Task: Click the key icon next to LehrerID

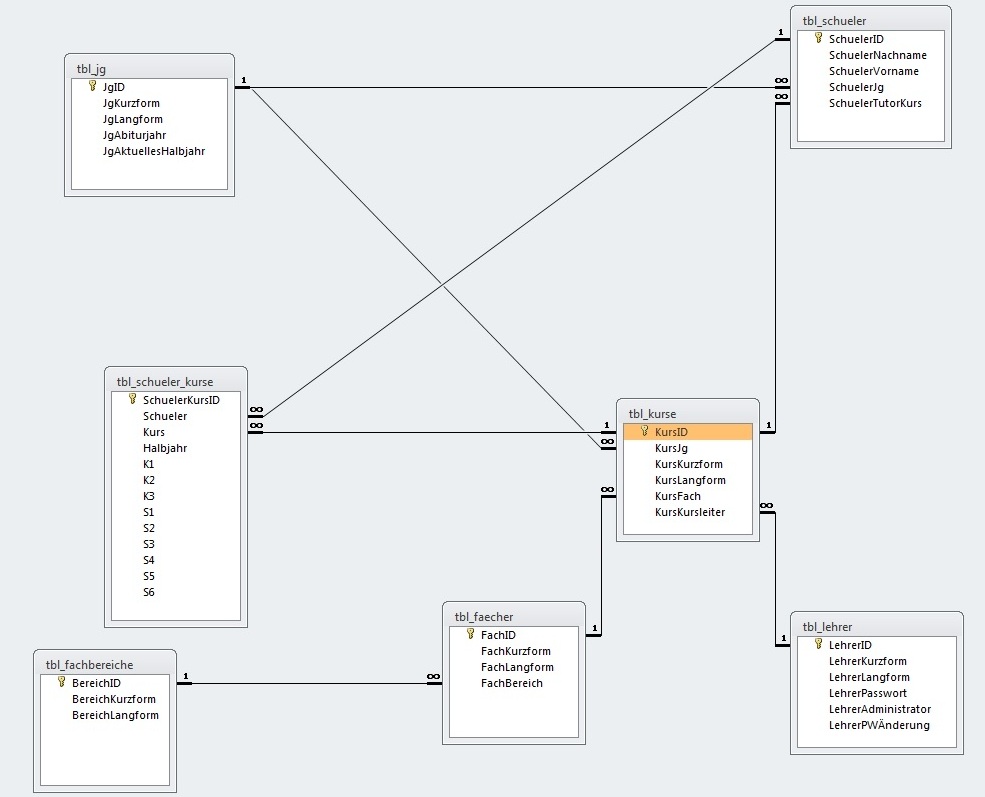Action: [818, 644]
